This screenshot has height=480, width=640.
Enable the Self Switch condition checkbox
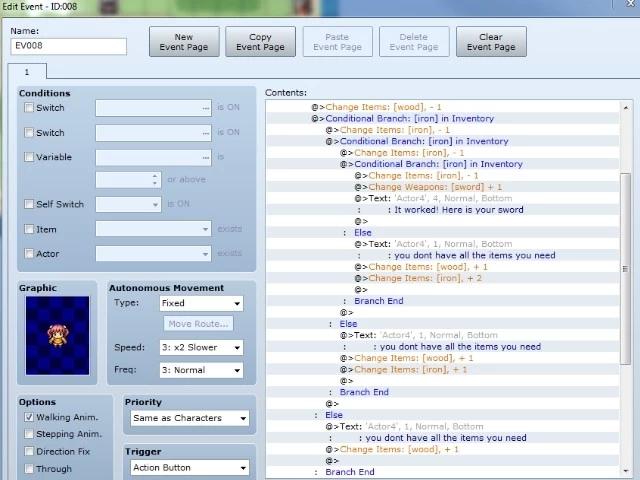(x=29, y=204)
